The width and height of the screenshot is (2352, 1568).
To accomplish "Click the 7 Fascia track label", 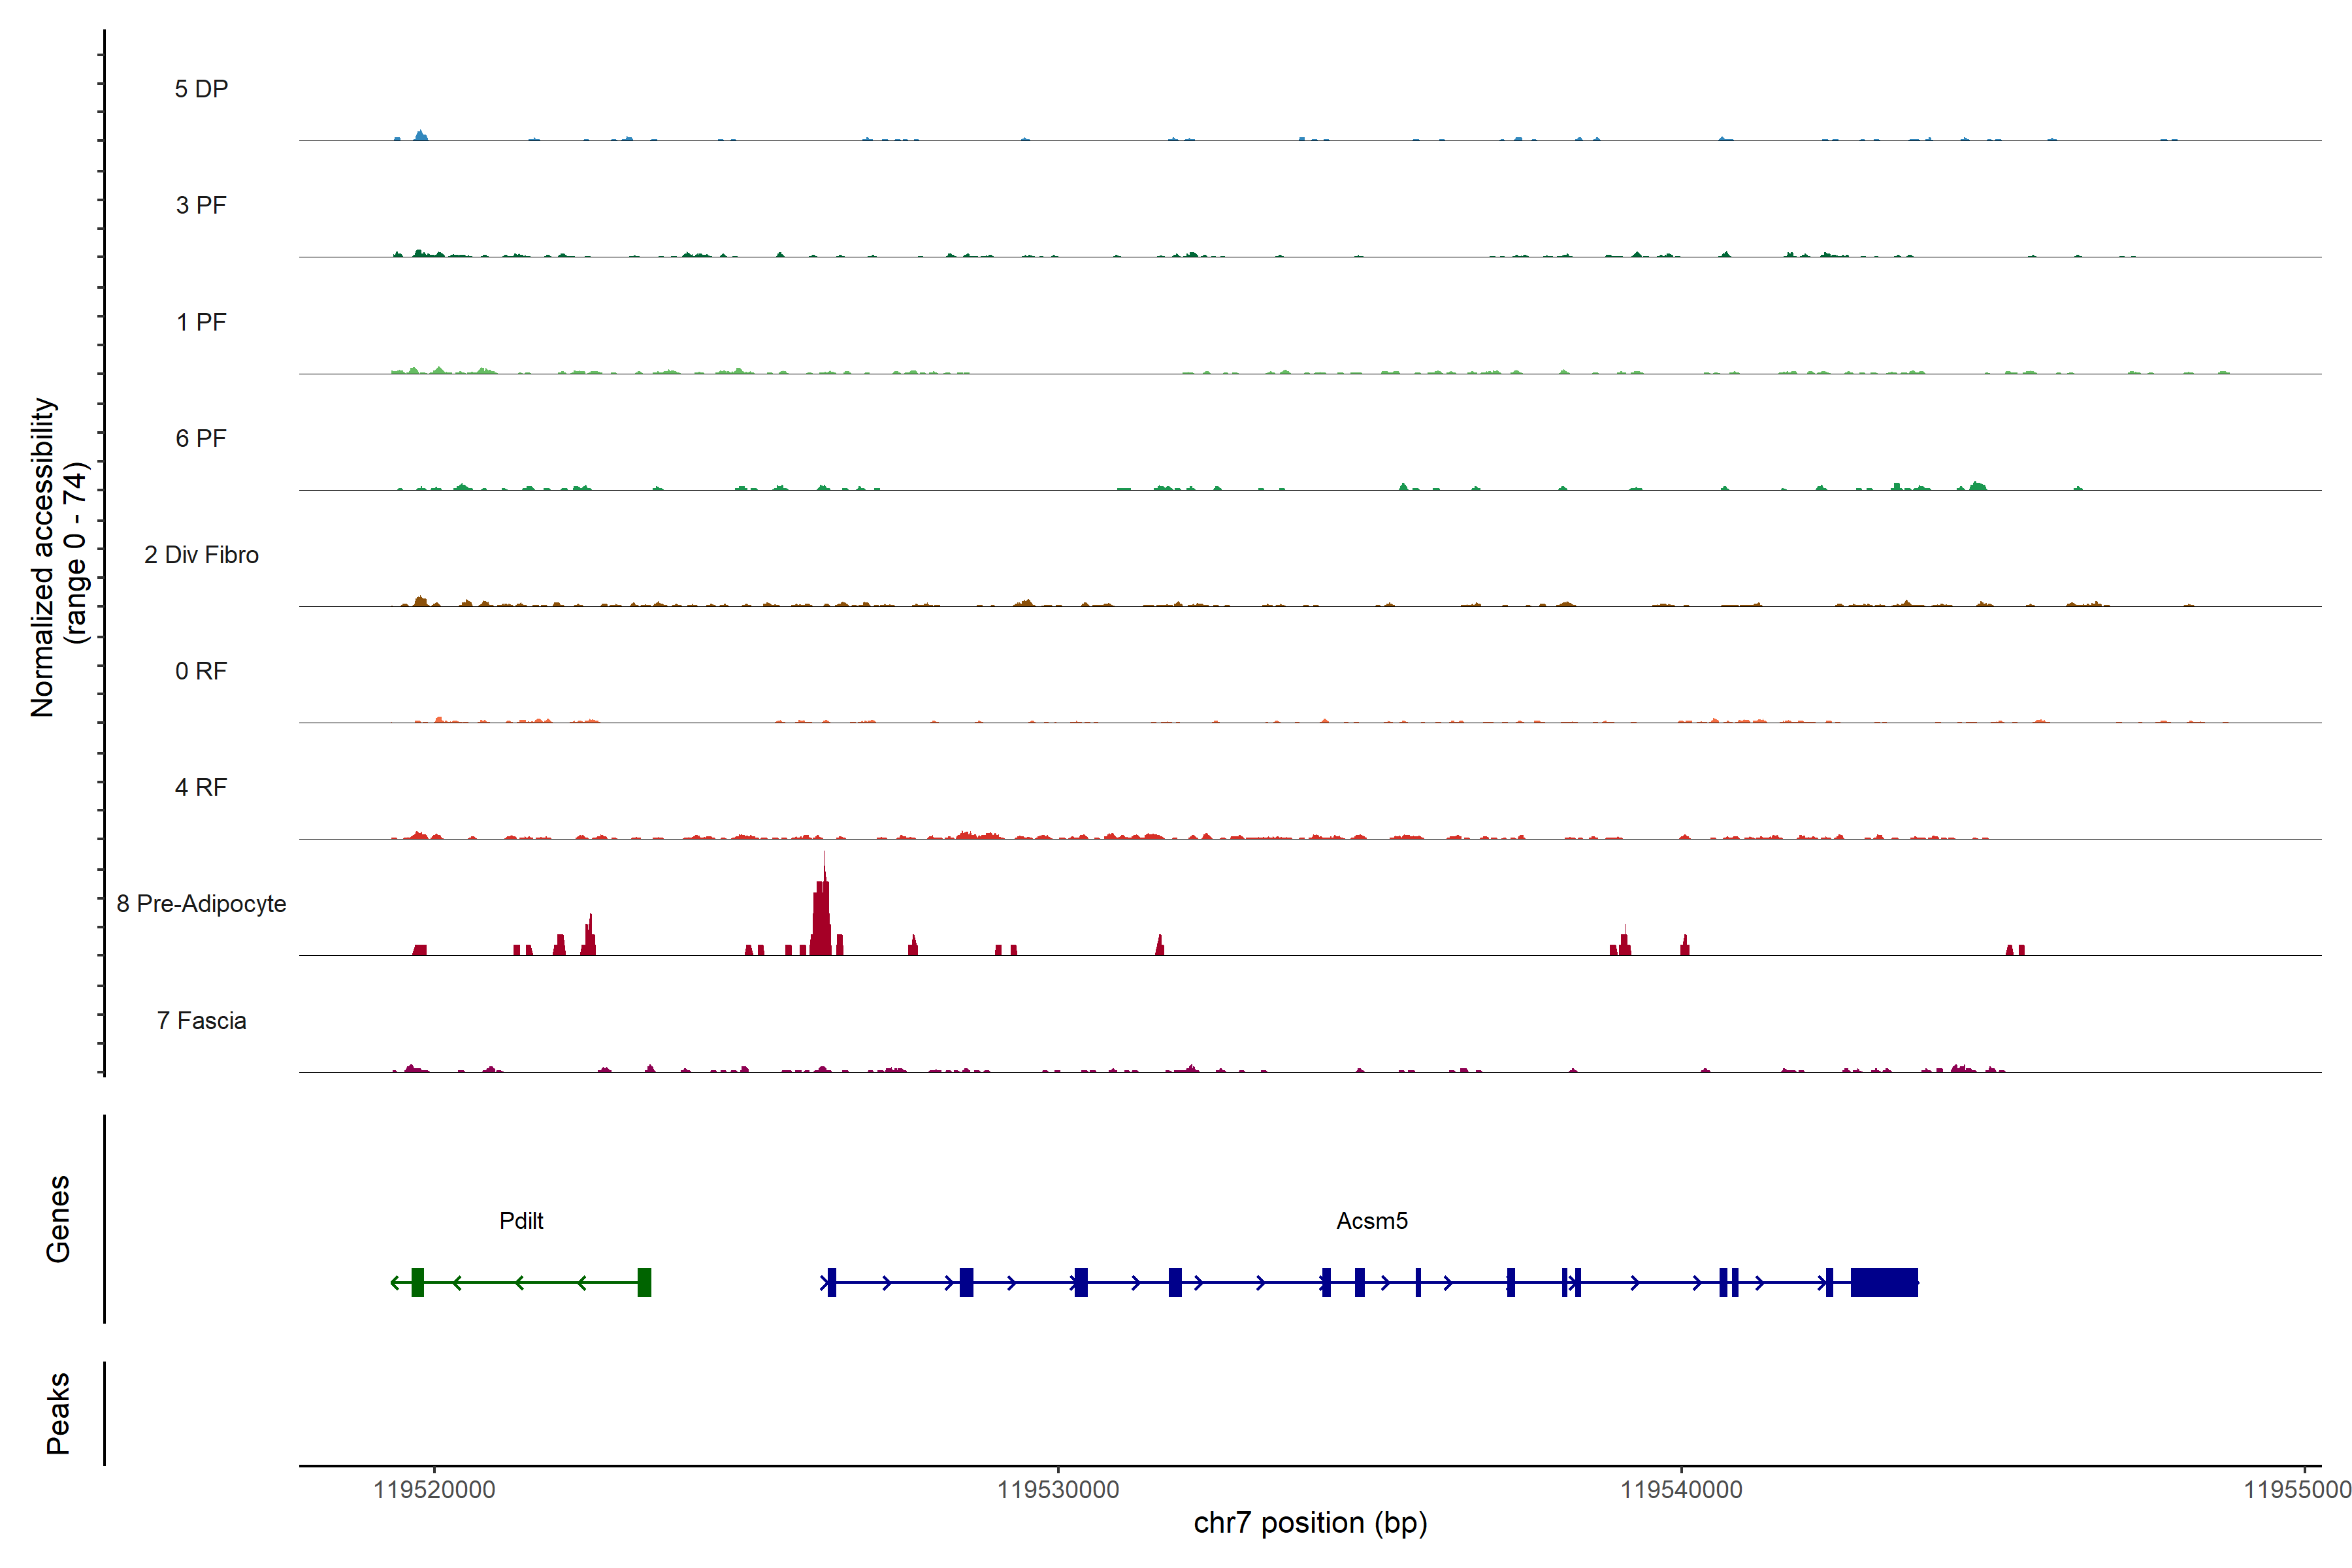I will (x=201, y=1020).
